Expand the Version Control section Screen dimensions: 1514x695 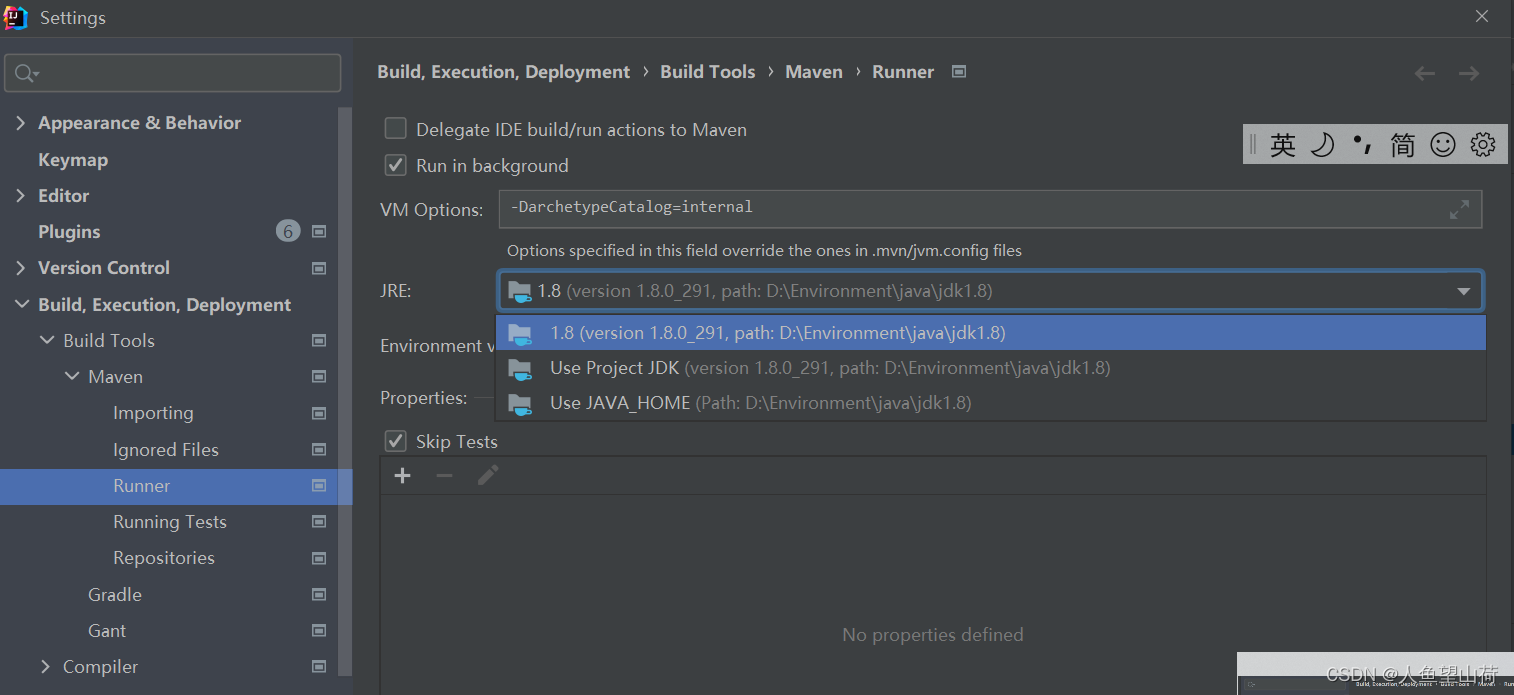[21, 268]
